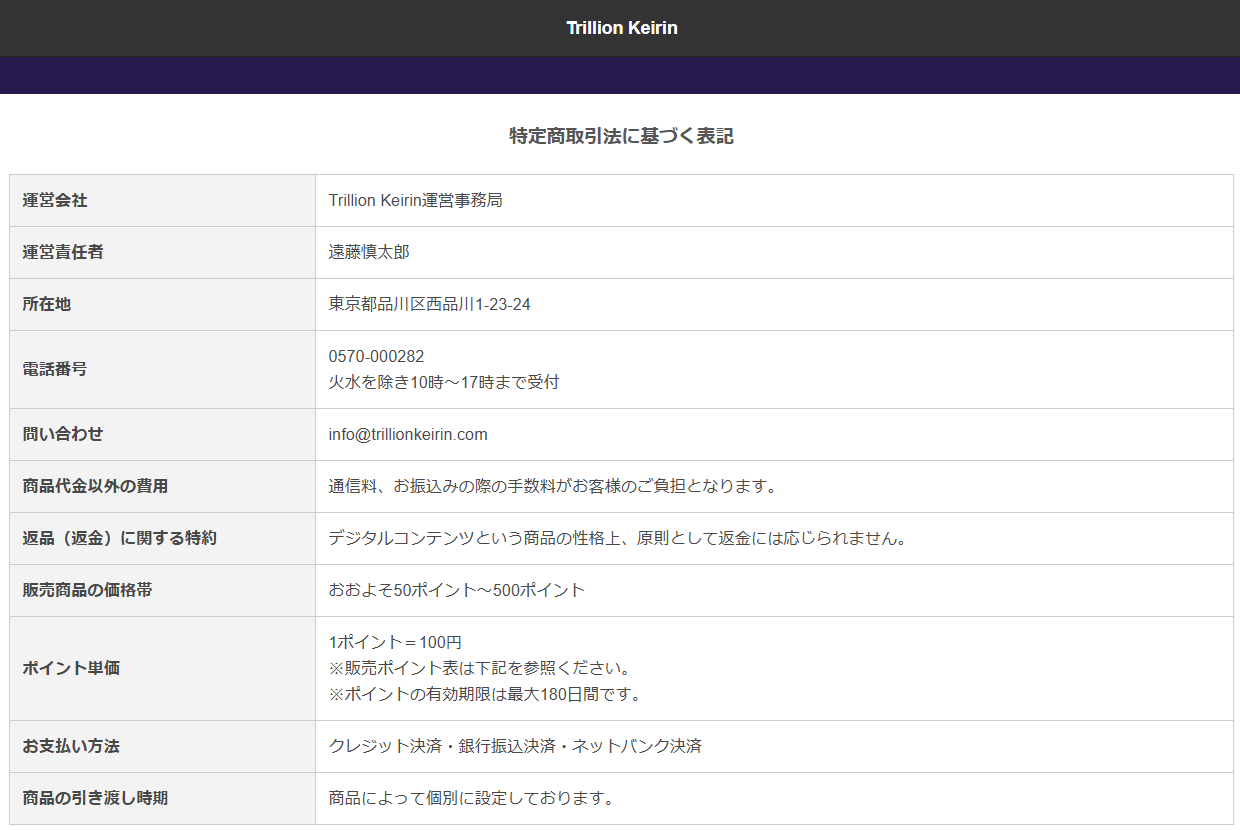The image size is (1240, 830).
Task: Click the 所在地 row label
Action: [x=47, y=304]
